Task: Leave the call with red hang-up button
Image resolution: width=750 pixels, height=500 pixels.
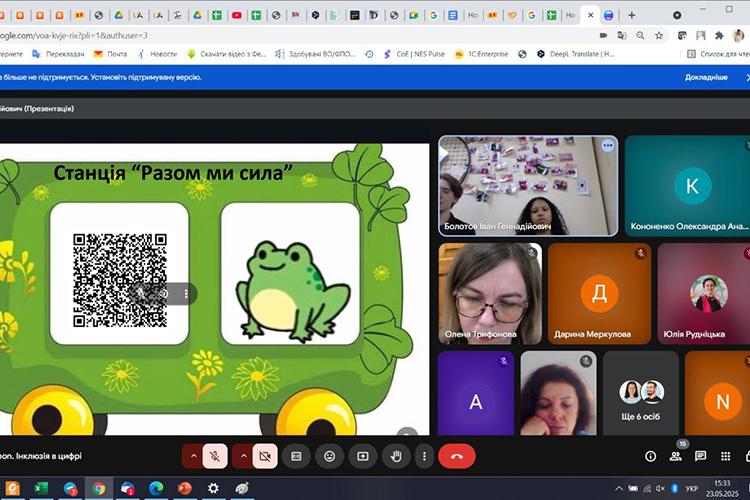Action: (x=457, y=456)
